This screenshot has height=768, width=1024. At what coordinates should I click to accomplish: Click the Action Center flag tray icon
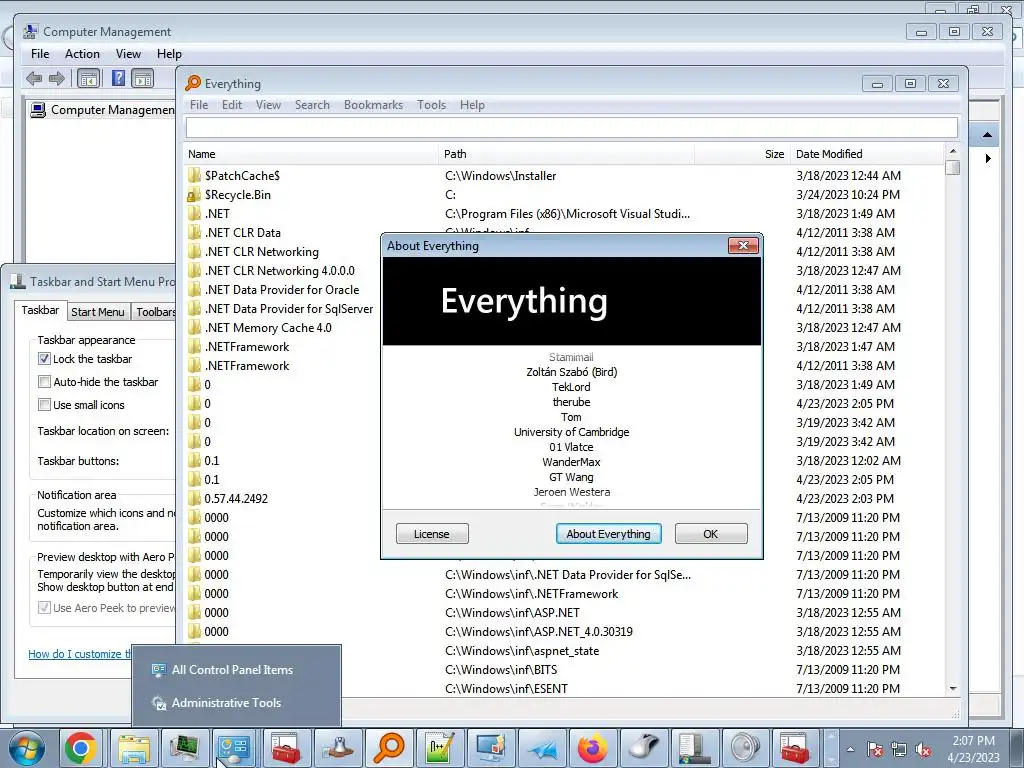875,750
